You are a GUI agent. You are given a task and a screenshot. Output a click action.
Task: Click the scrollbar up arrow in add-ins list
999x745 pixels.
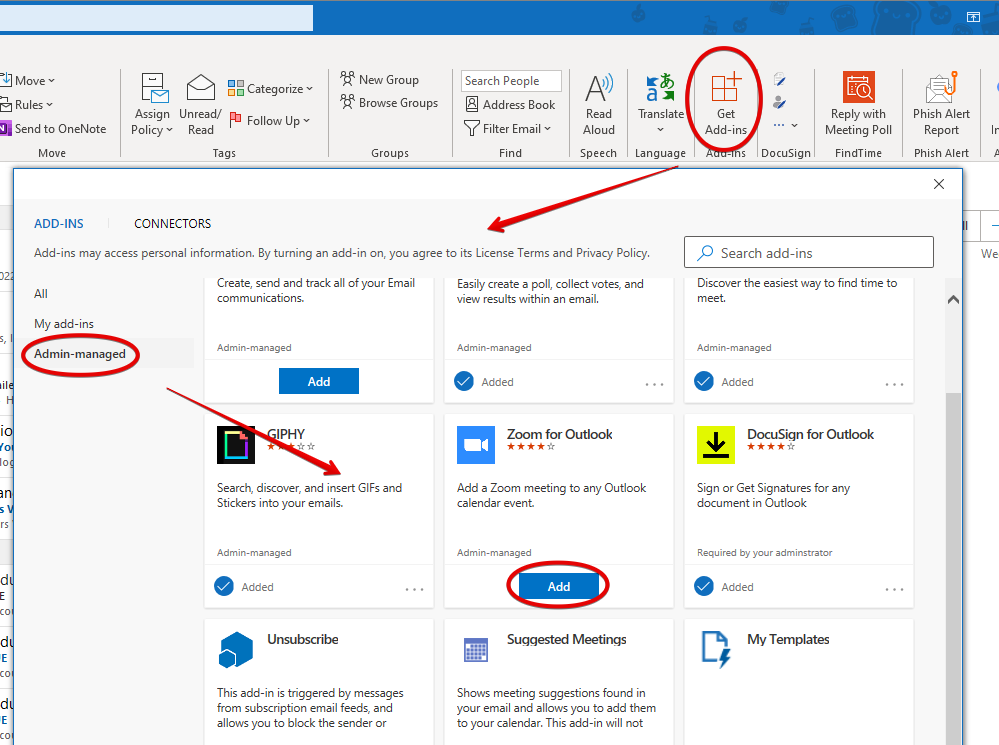coord(953,300)
